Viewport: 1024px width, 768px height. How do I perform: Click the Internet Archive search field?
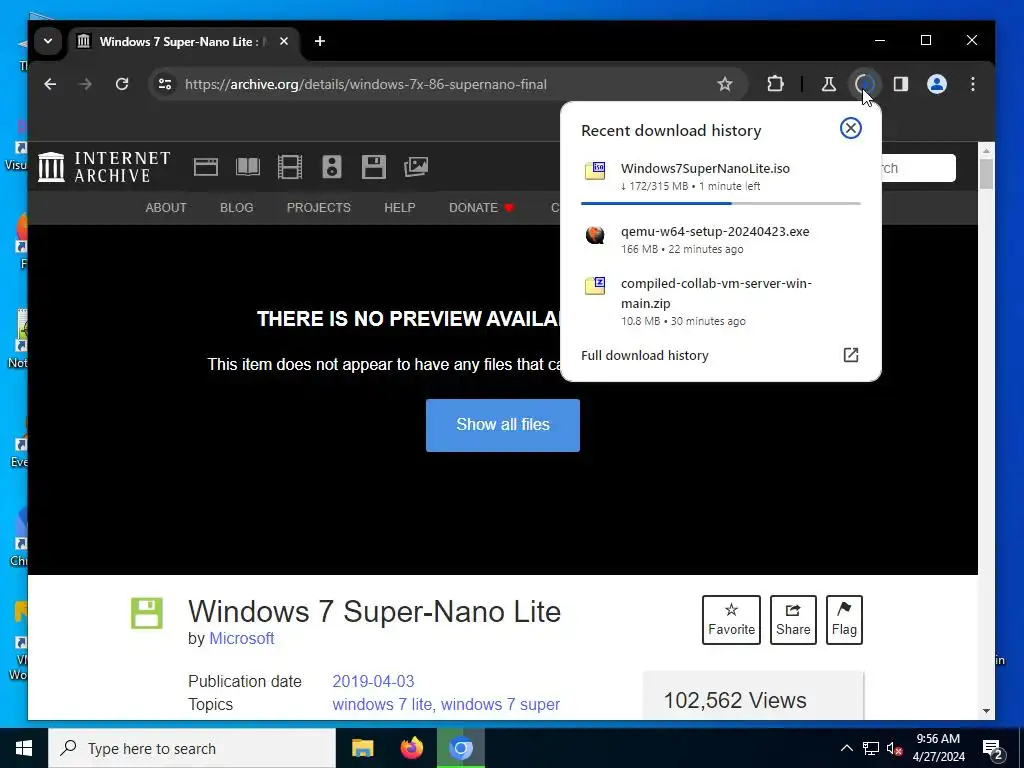click(x=918, y=168)
